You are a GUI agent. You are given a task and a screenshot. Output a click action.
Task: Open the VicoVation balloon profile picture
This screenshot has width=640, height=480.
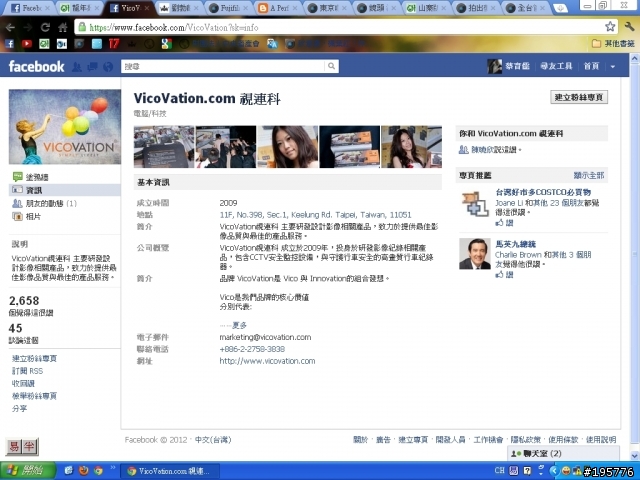[65, 127]
